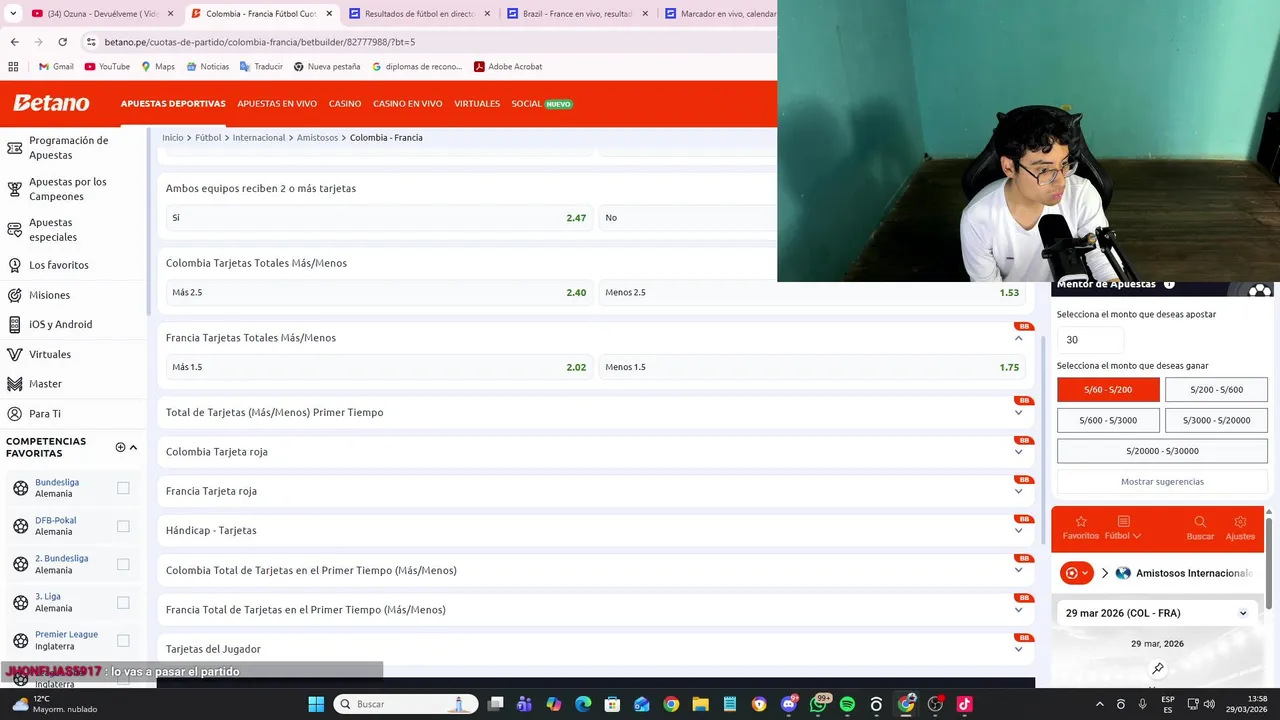The width and height of the screenshot is (1280, 720).
Task: Click Mostrar sugerencias button
Action: [1162, 482]
